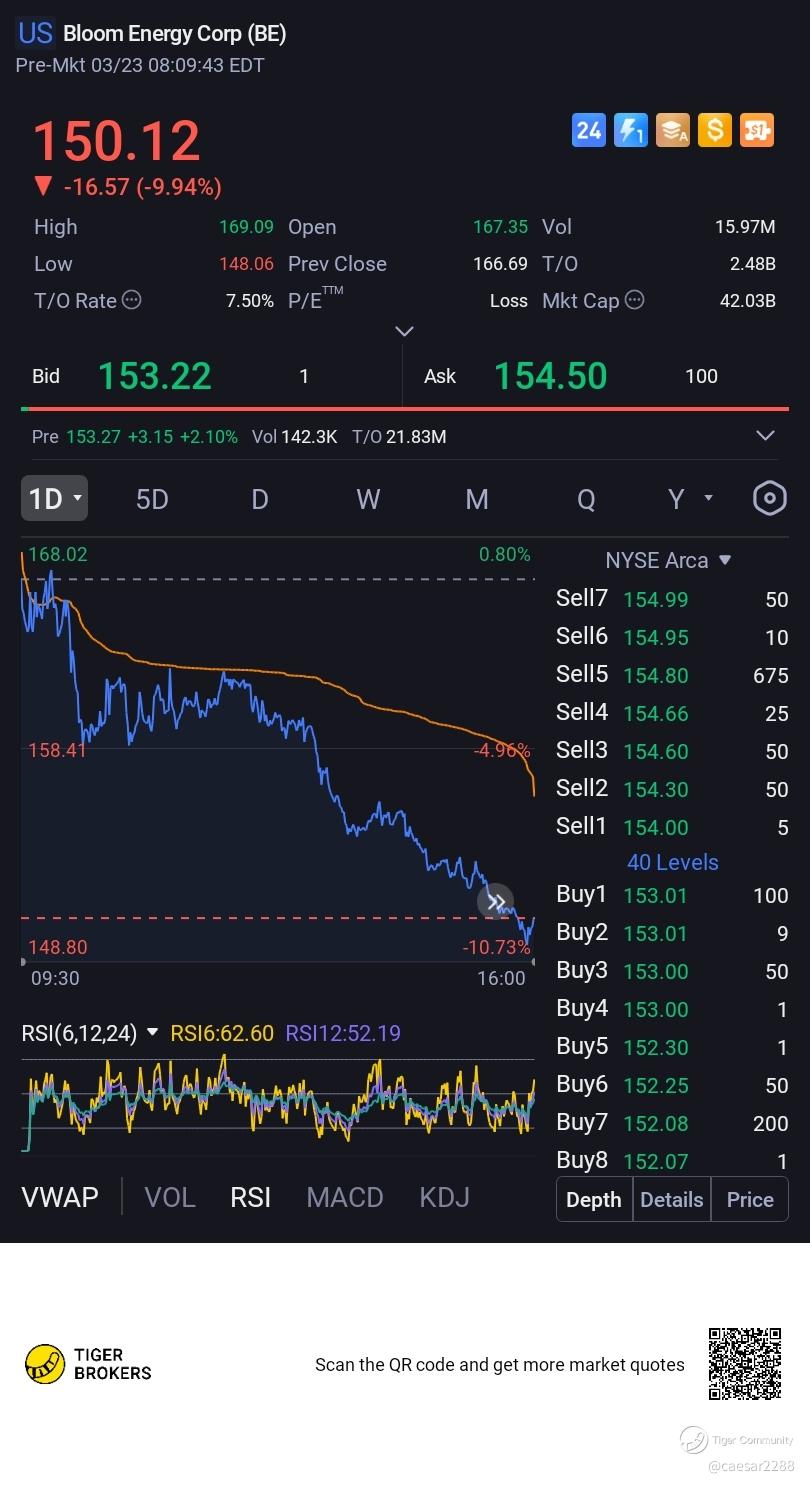Tap the QR code image
Screen dimensions: 810x1485
click(745, 1363)
